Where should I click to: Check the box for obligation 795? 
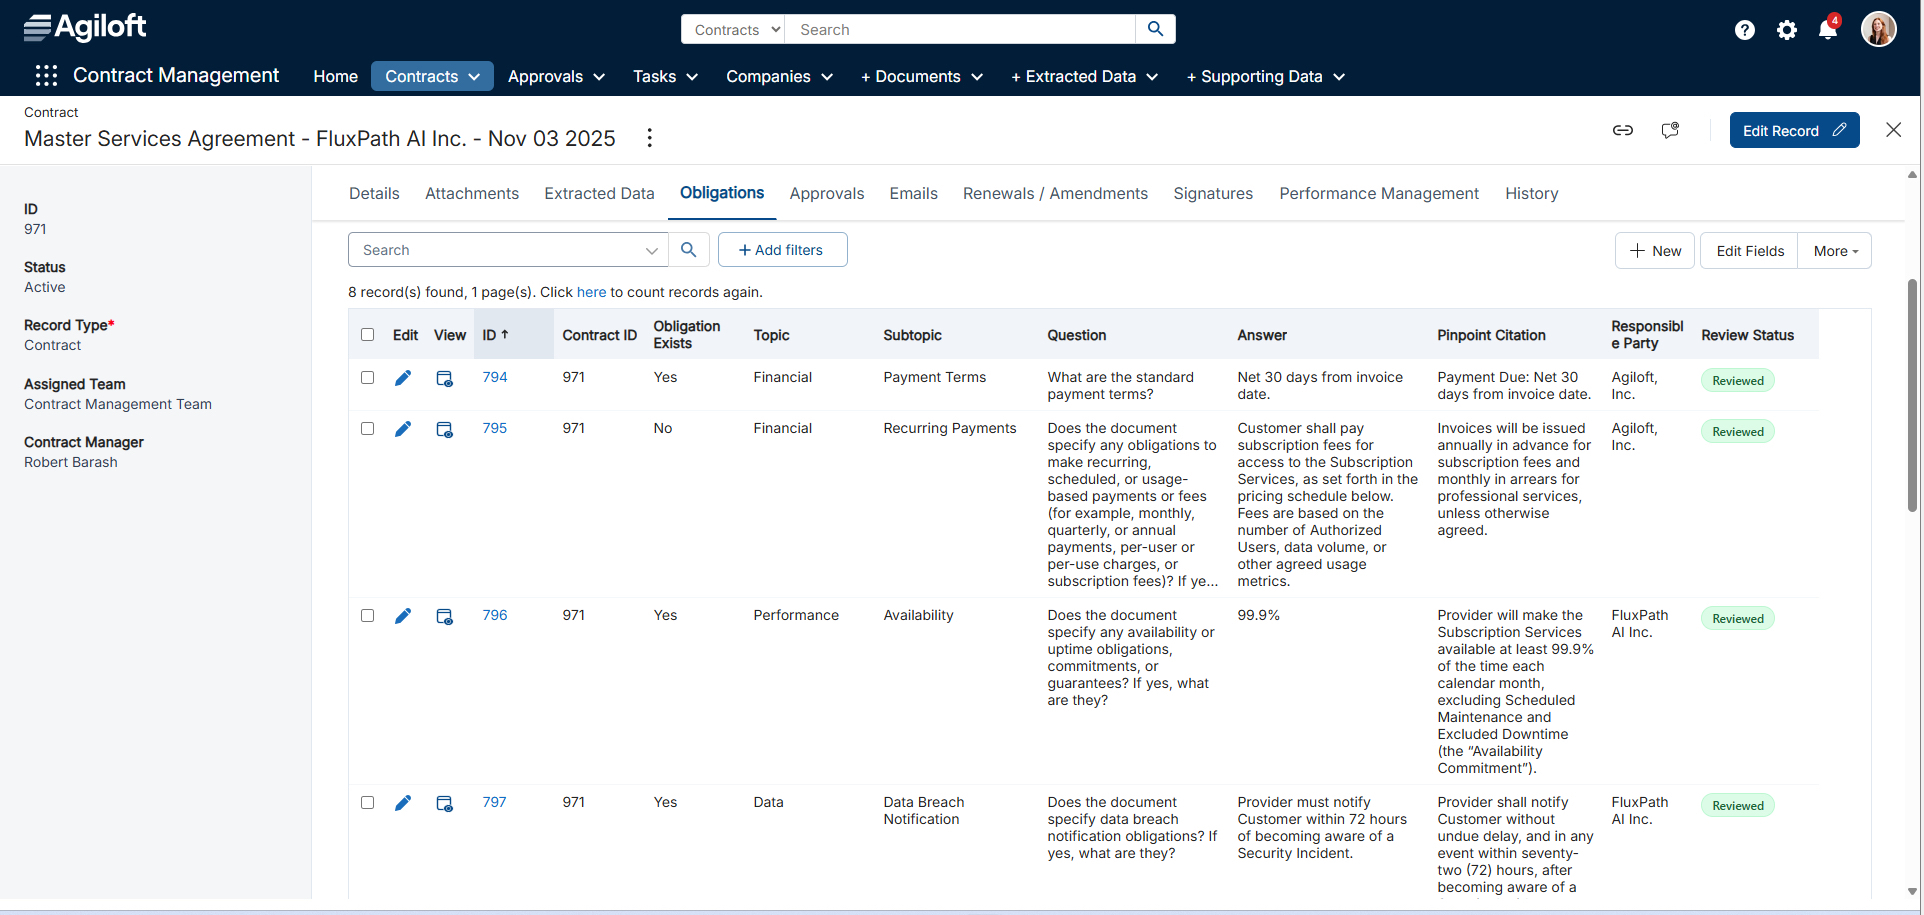tap(368, 429)
